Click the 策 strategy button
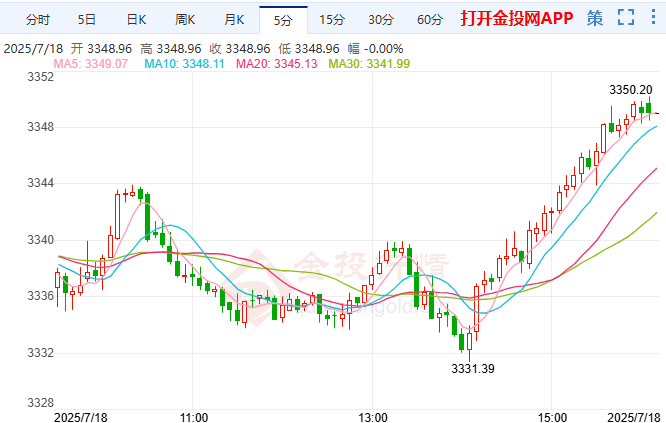The image size is (666, 423). tap(595, 18)
